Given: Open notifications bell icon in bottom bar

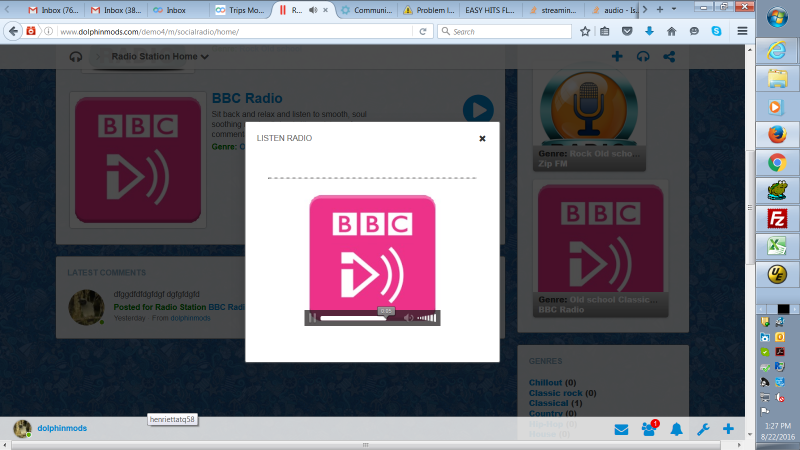Looking at the screenshot, I should coord(676,430).
